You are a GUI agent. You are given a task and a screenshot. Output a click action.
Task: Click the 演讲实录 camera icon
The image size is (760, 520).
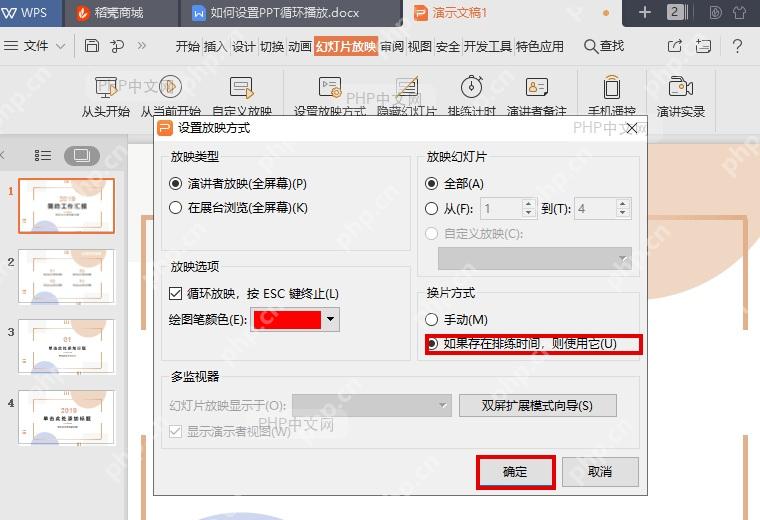pyautogui.click(x=681, y=87)
